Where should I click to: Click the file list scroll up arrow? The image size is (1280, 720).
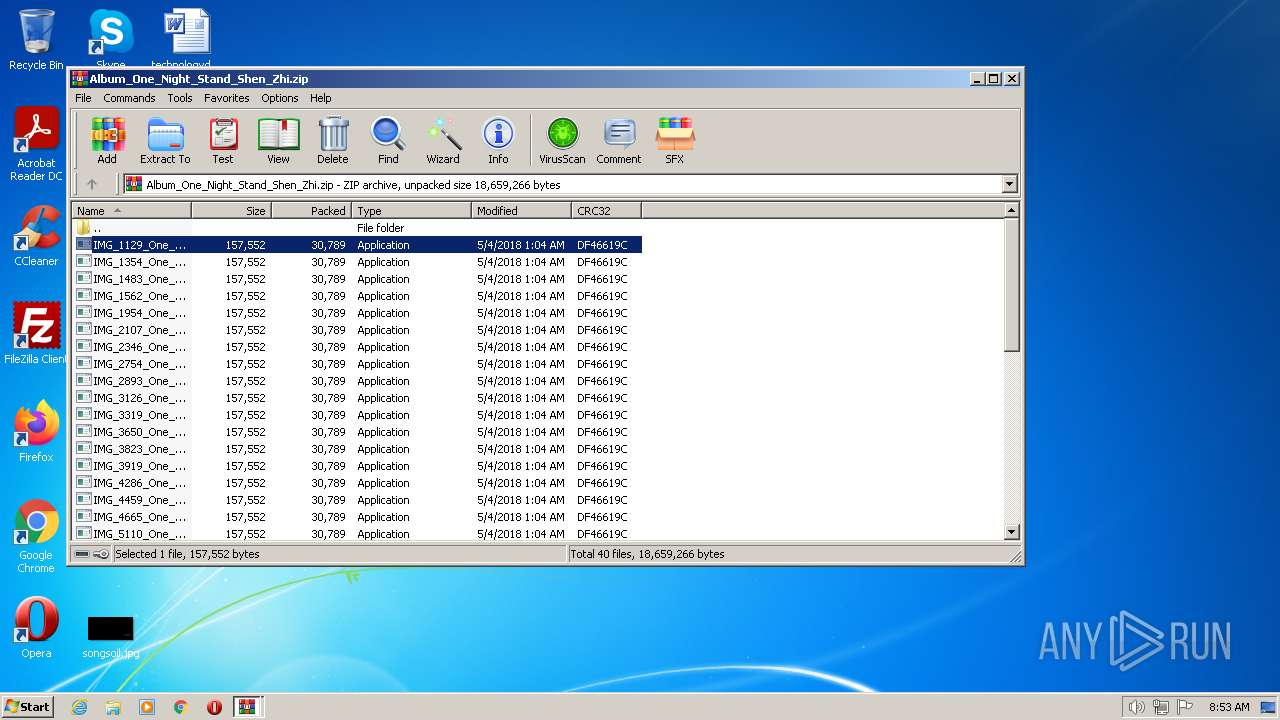[x=1011, y=210]
